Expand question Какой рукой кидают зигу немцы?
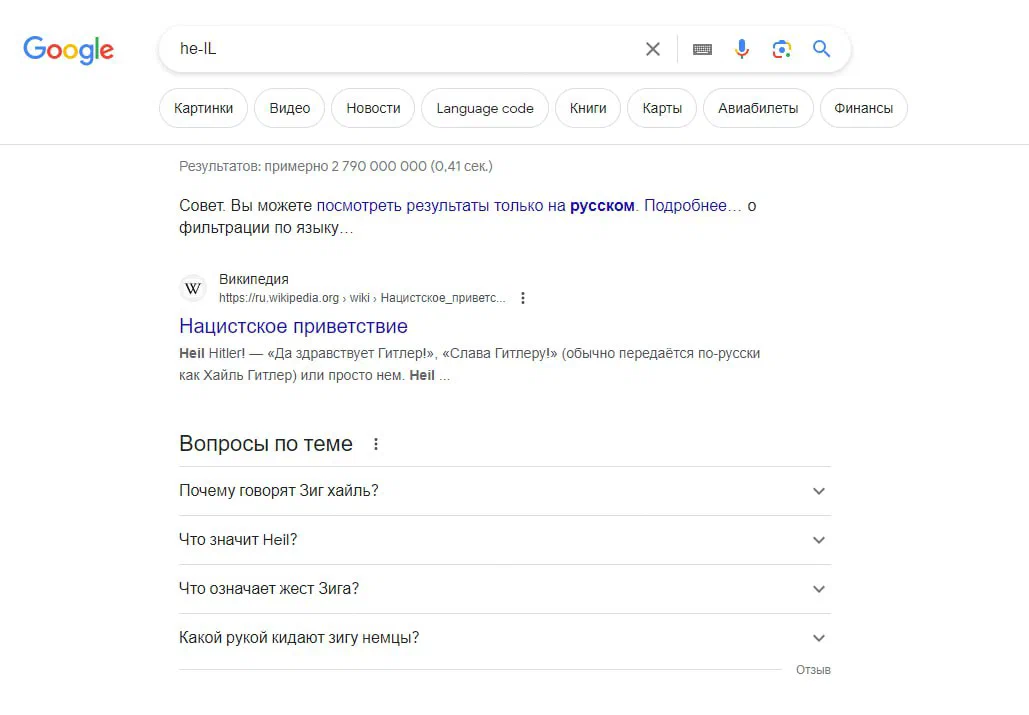This screenshot has height=715, width=1029. 505,638
